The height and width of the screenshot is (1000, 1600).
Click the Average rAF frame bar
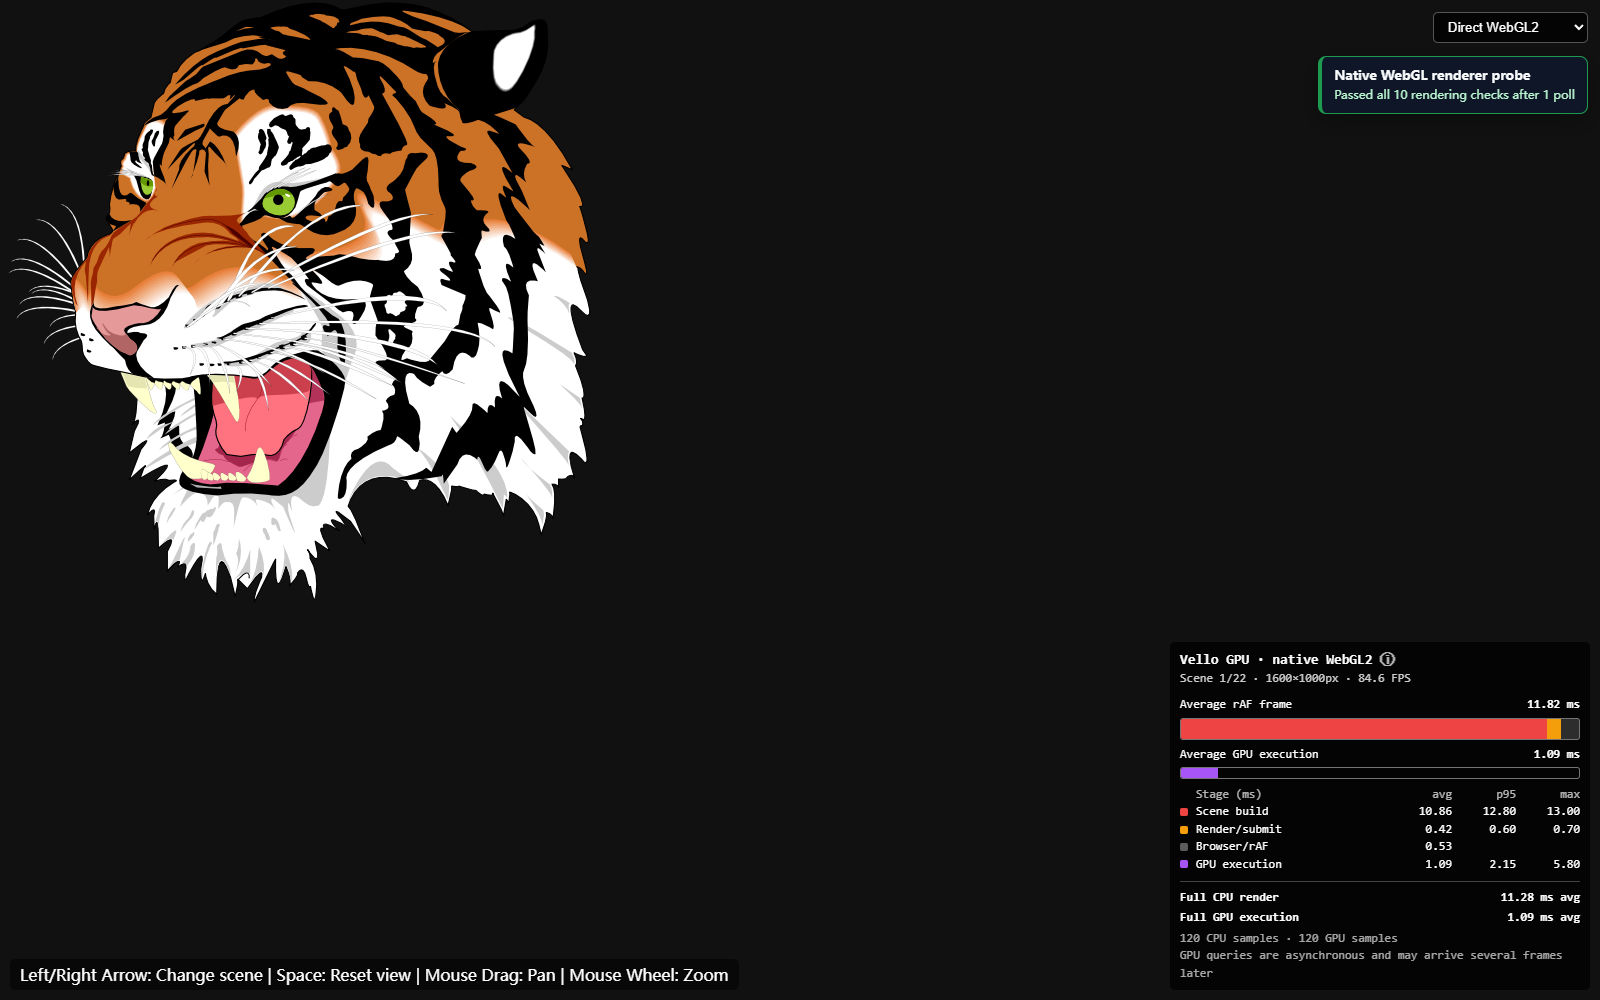pos(1380,729)
